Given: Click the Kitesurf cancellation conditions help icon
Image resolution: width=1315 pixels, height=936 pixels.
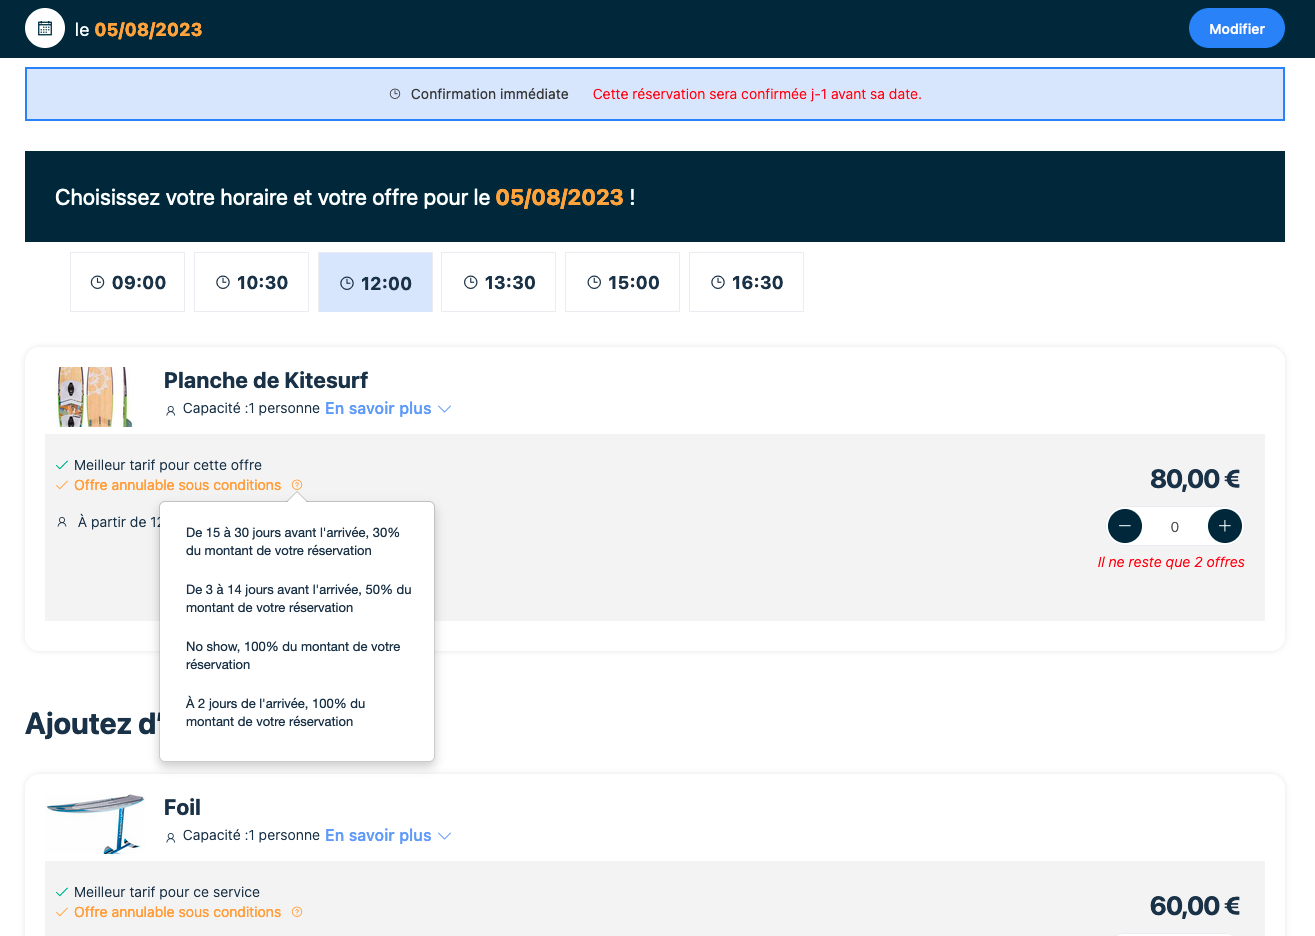Looking at the screenshot, I should (297, 485).
